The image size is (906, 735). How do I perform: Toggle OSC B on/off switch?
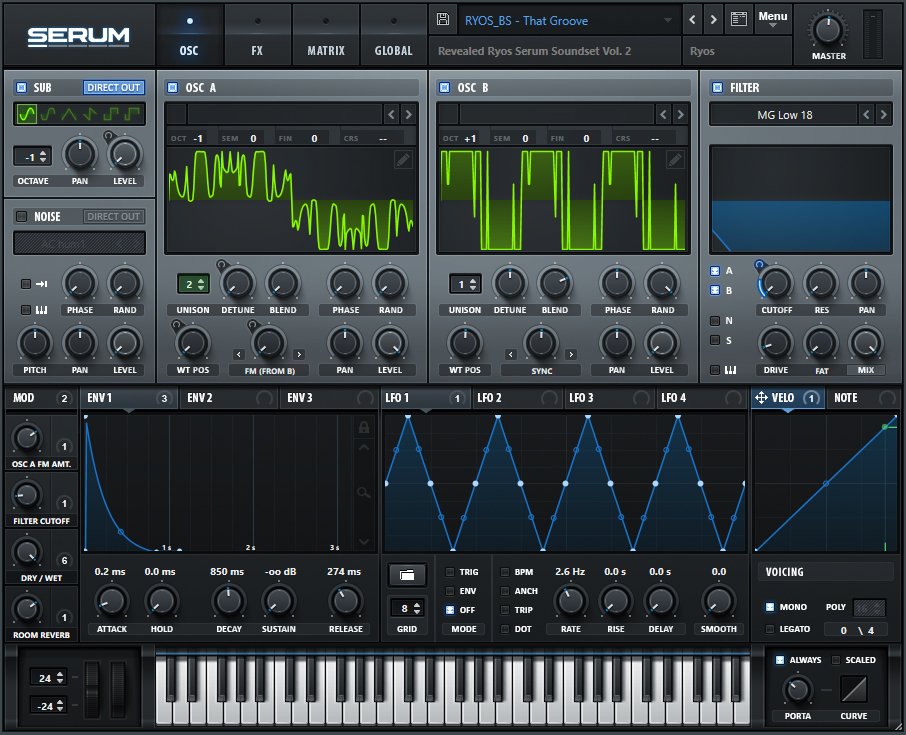pos(444,87)
